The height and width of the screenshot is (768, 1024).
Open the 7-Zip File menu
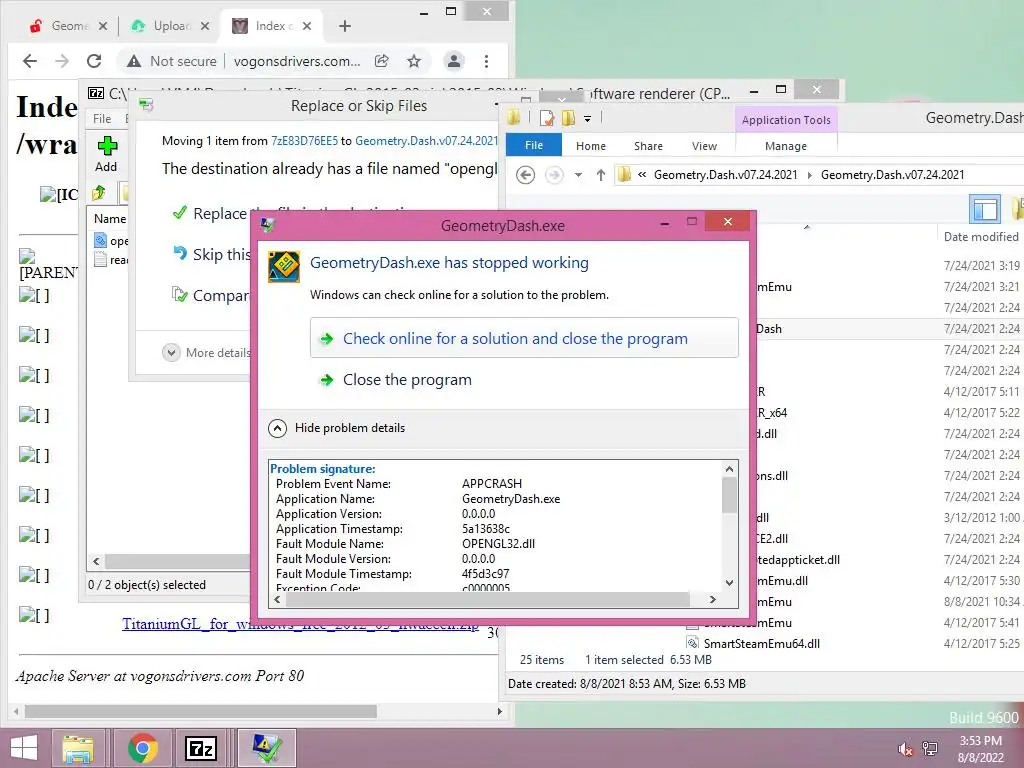pos(102,119)
